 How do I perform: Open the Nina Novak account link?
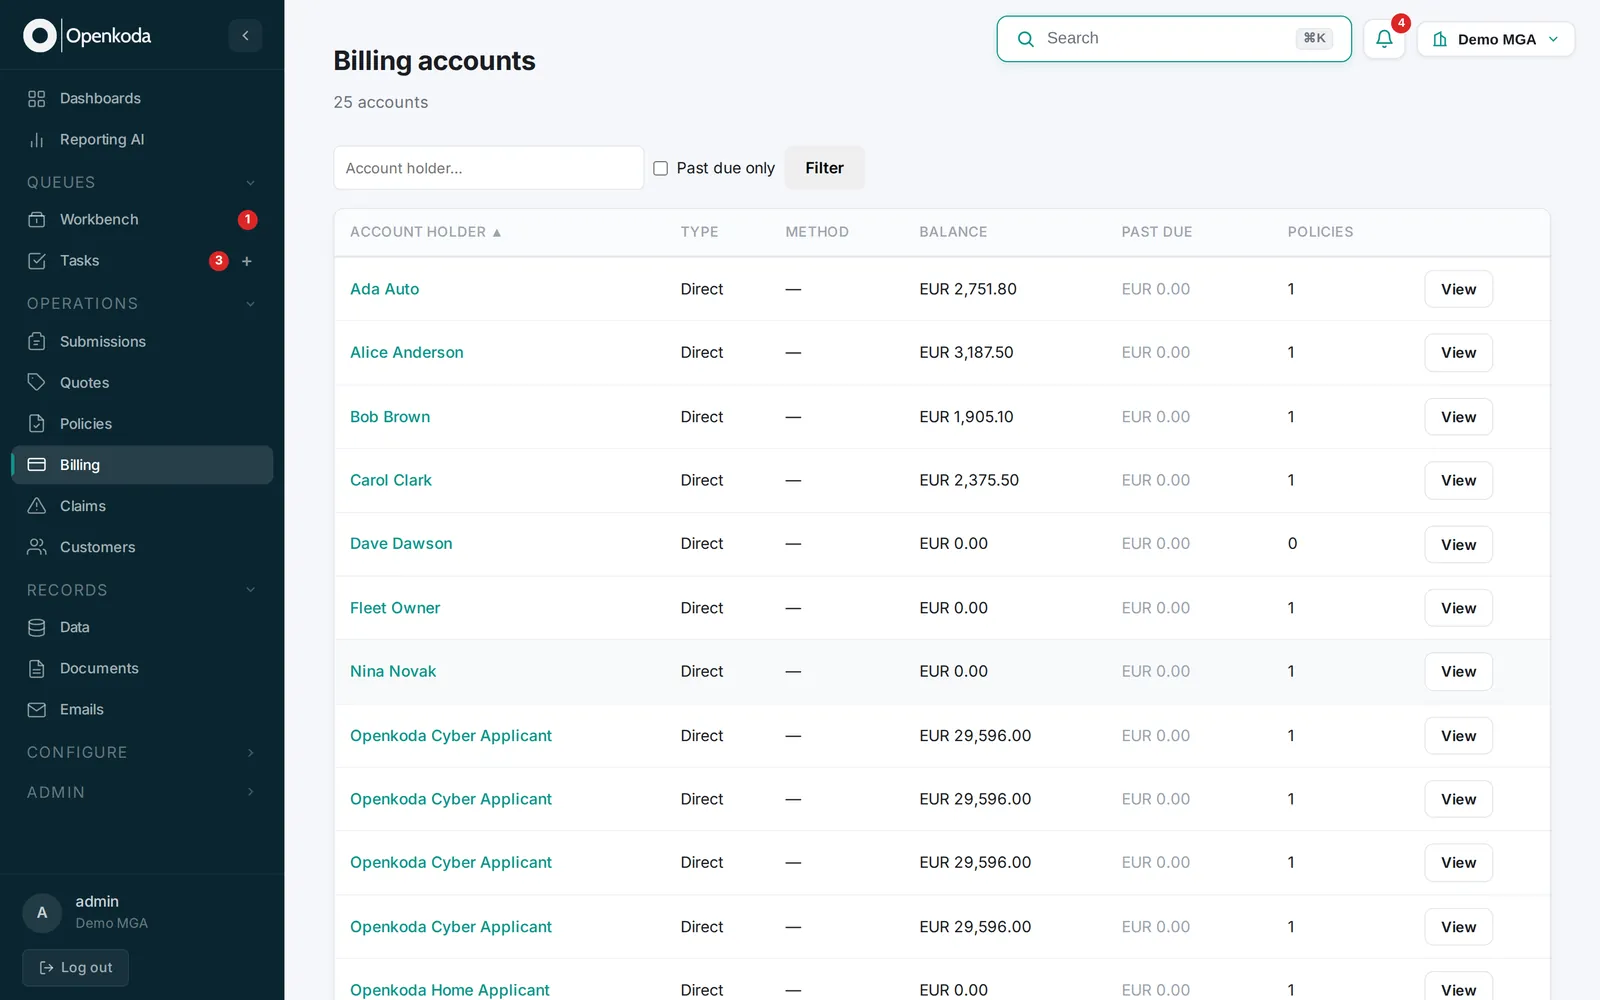(x=393, y=672)
